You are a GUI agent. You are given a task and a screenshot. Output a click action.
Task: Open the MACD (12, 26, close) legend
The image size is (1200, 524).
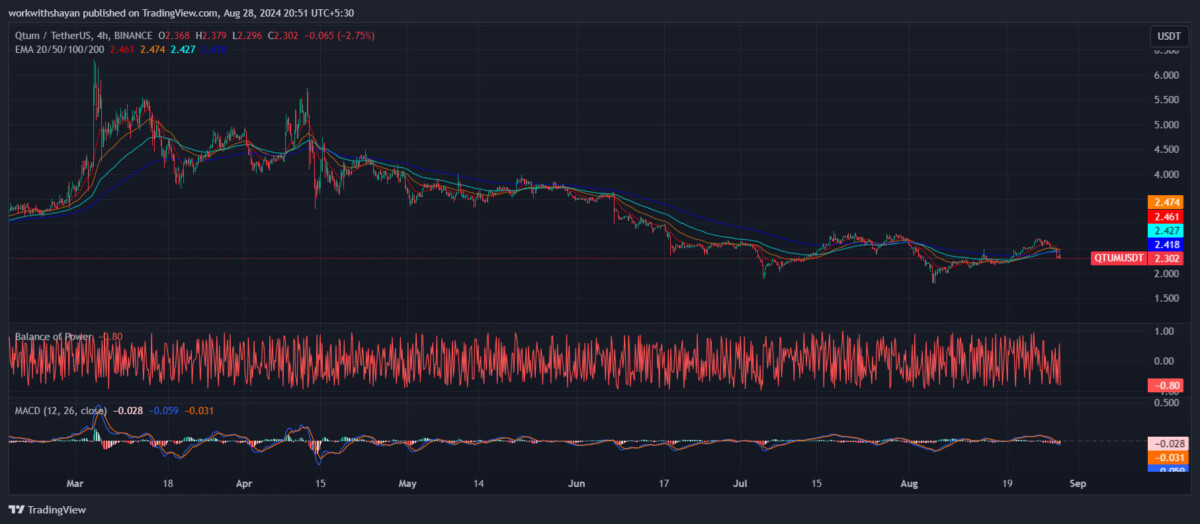click(x=59, y=410)
